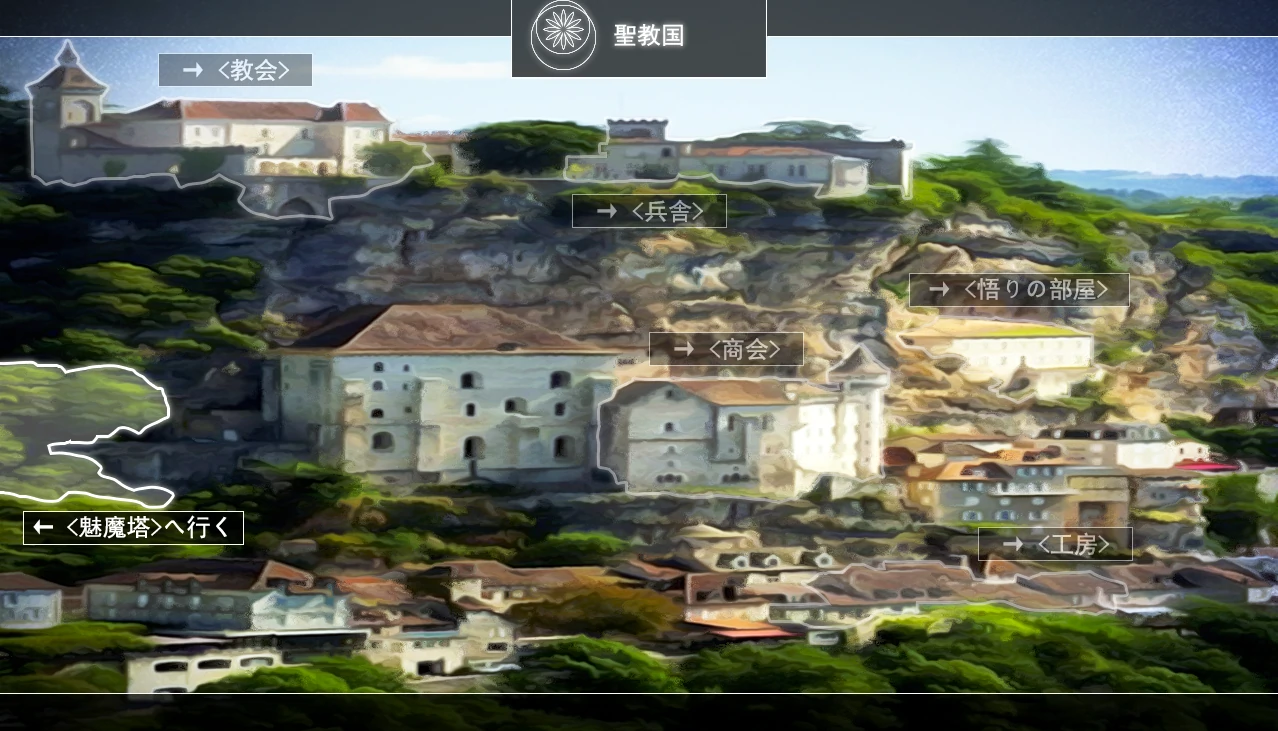Click the 聖教国 title text
The height and width of the screenshot is (731, 1278).
click(x=649, y=36)
